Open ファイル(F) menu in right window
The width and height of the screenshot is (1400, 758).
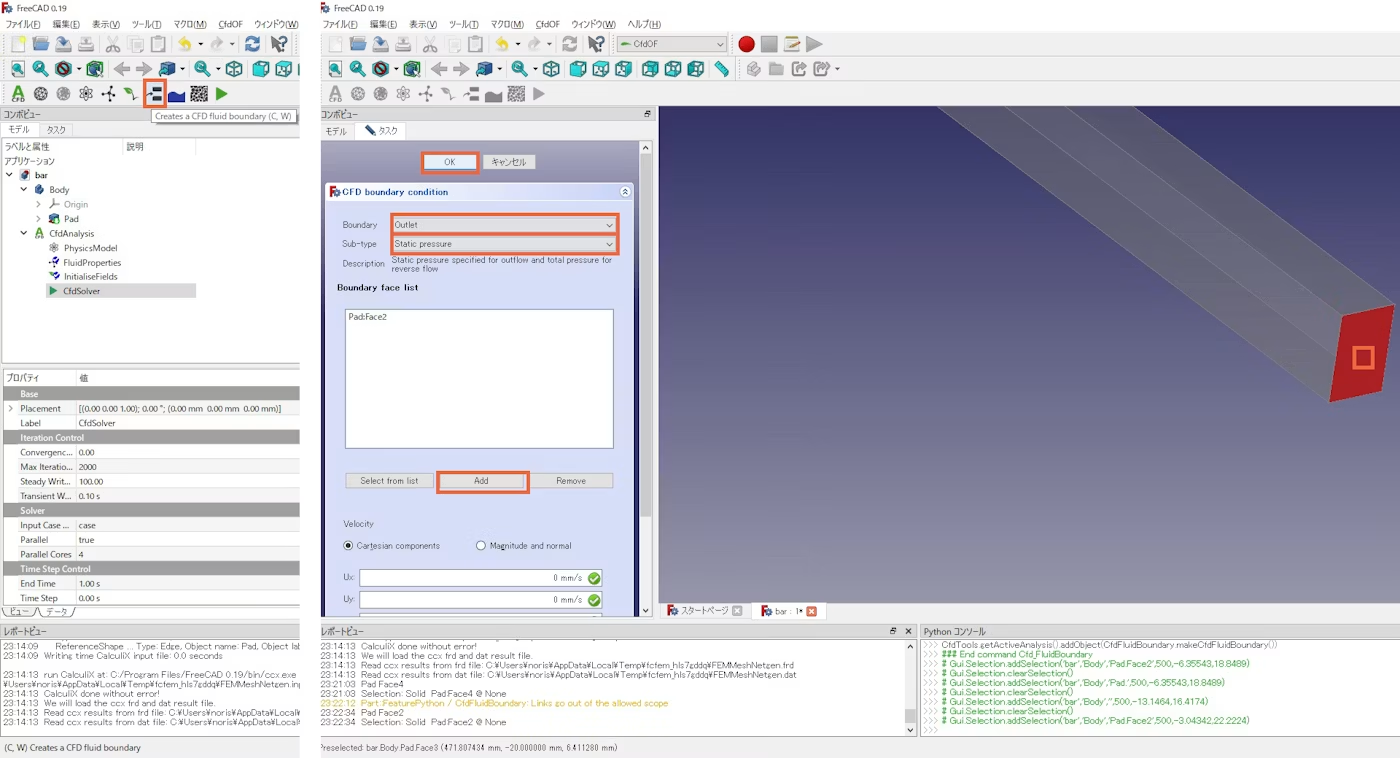pos(341,24)
